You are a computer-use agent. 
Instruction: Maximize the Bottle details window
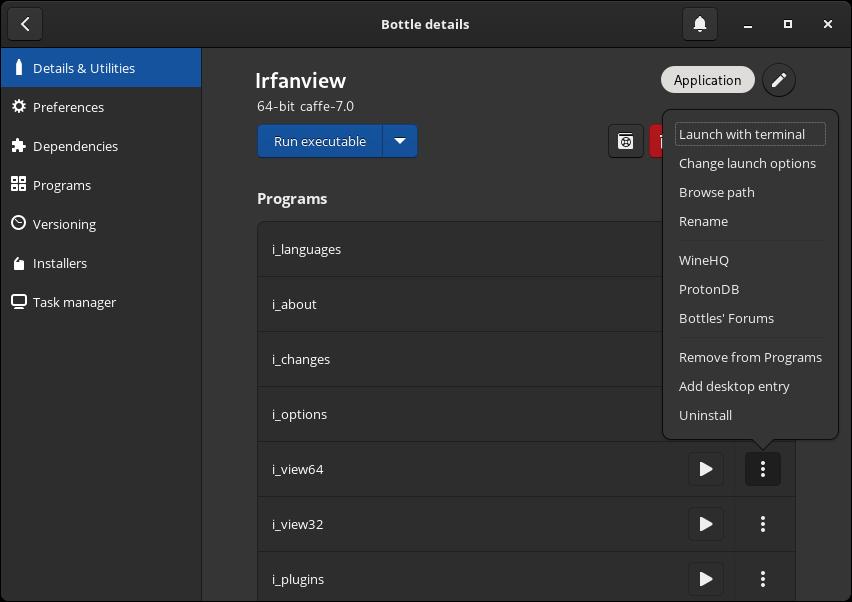coord(788,24)
